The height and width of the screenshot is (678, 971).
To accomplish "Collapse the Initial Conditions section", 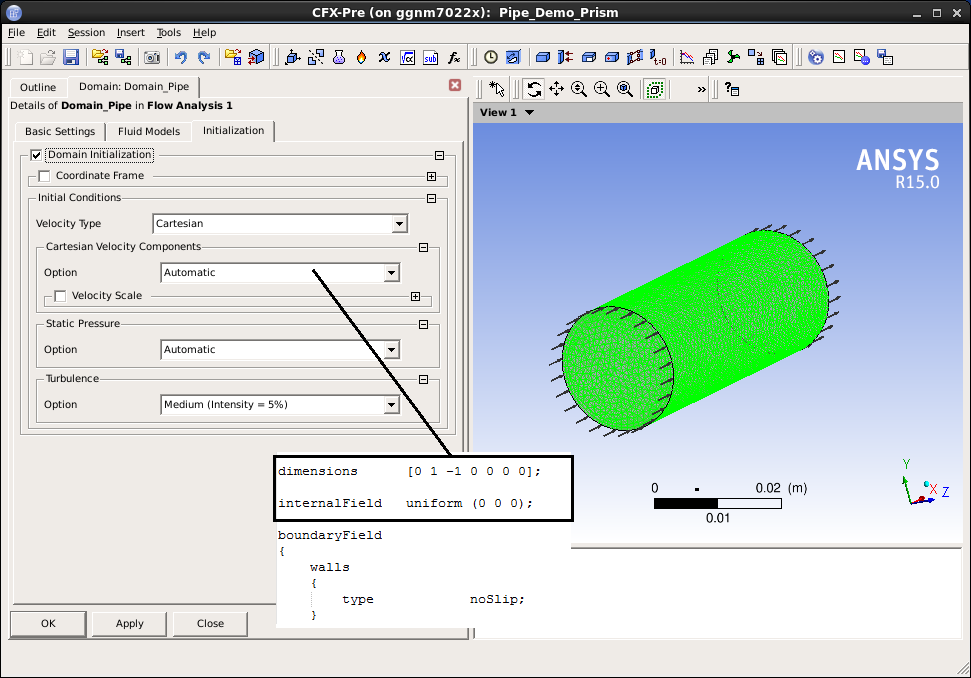I will (x=432, y=198).
